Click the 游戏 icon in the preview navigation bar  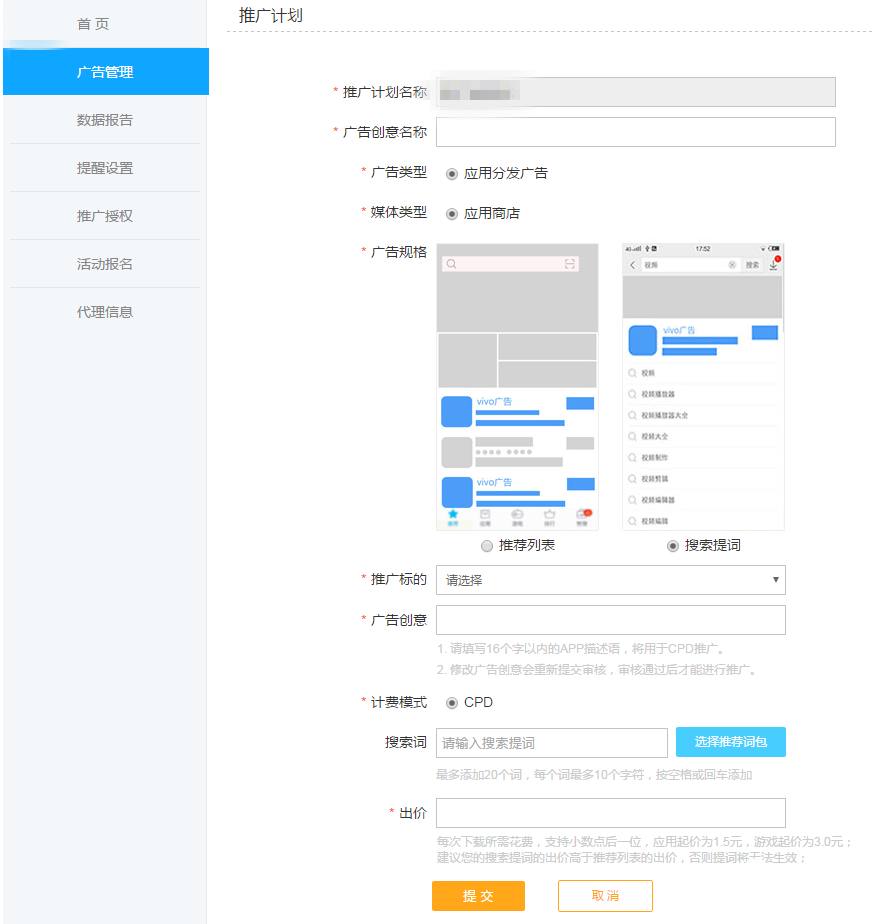coord(517,515)
